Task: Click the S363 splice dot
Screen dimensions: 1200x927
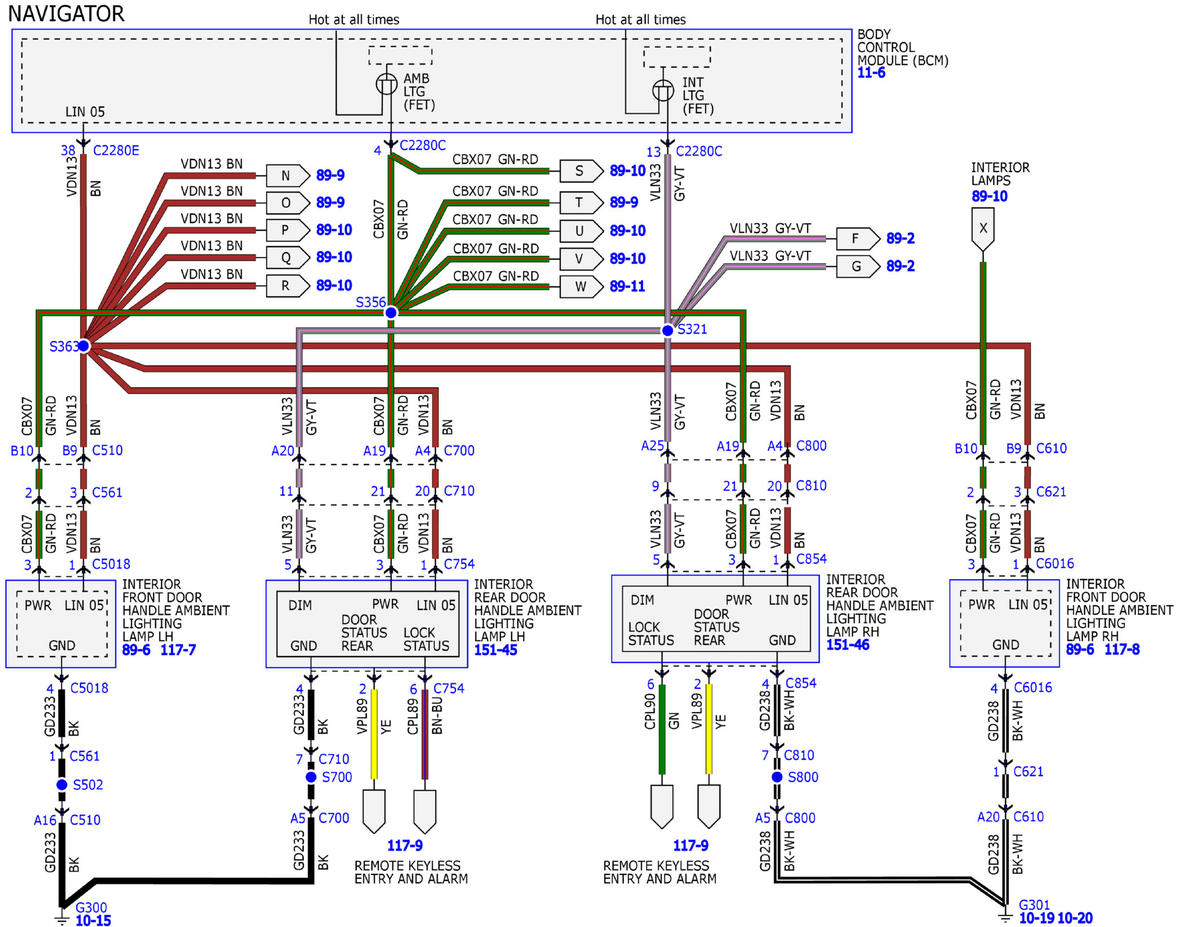Action: 84,346
